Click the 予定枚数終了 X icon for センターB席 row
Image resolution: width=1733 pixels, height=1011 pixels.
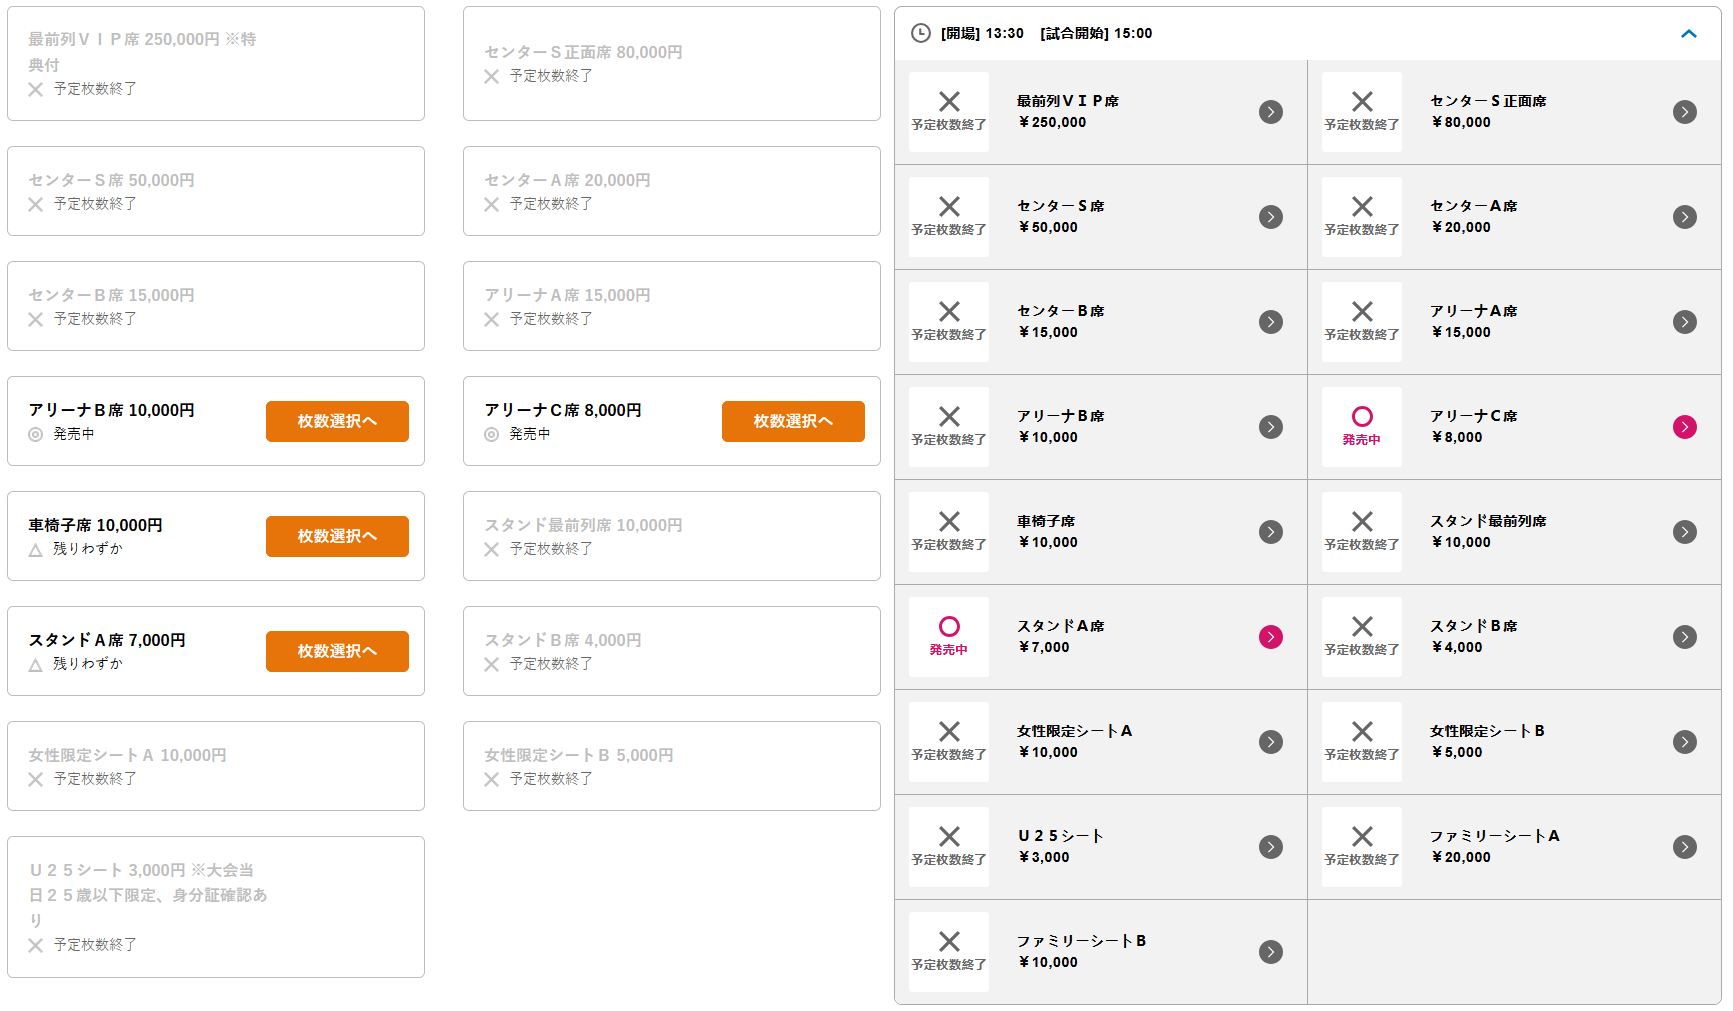tap(948, 312)
